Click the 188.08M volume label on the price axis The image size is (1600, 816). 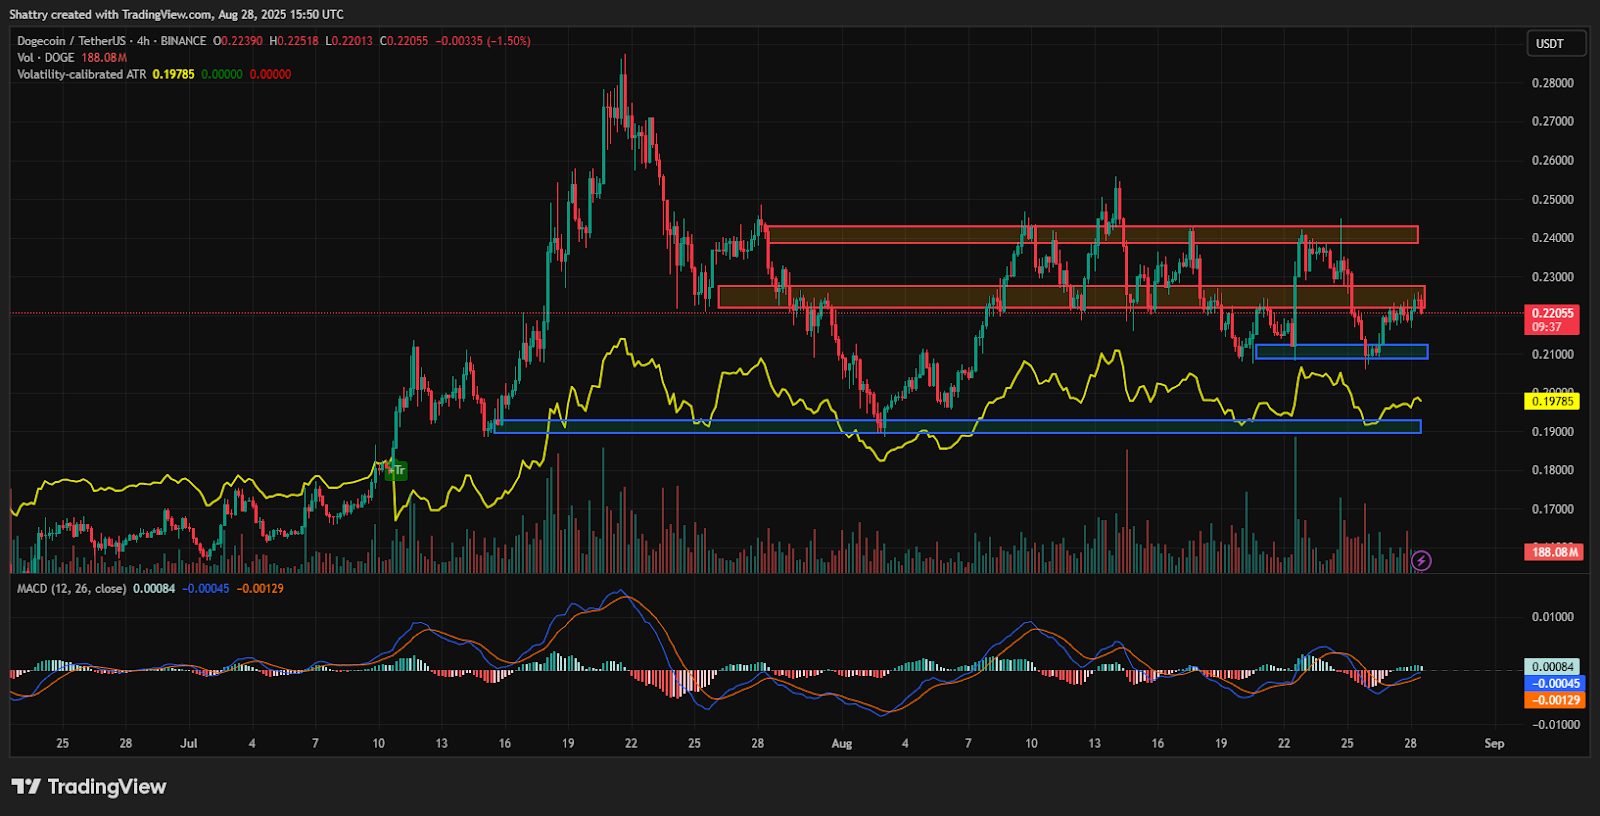point(1554,552)
